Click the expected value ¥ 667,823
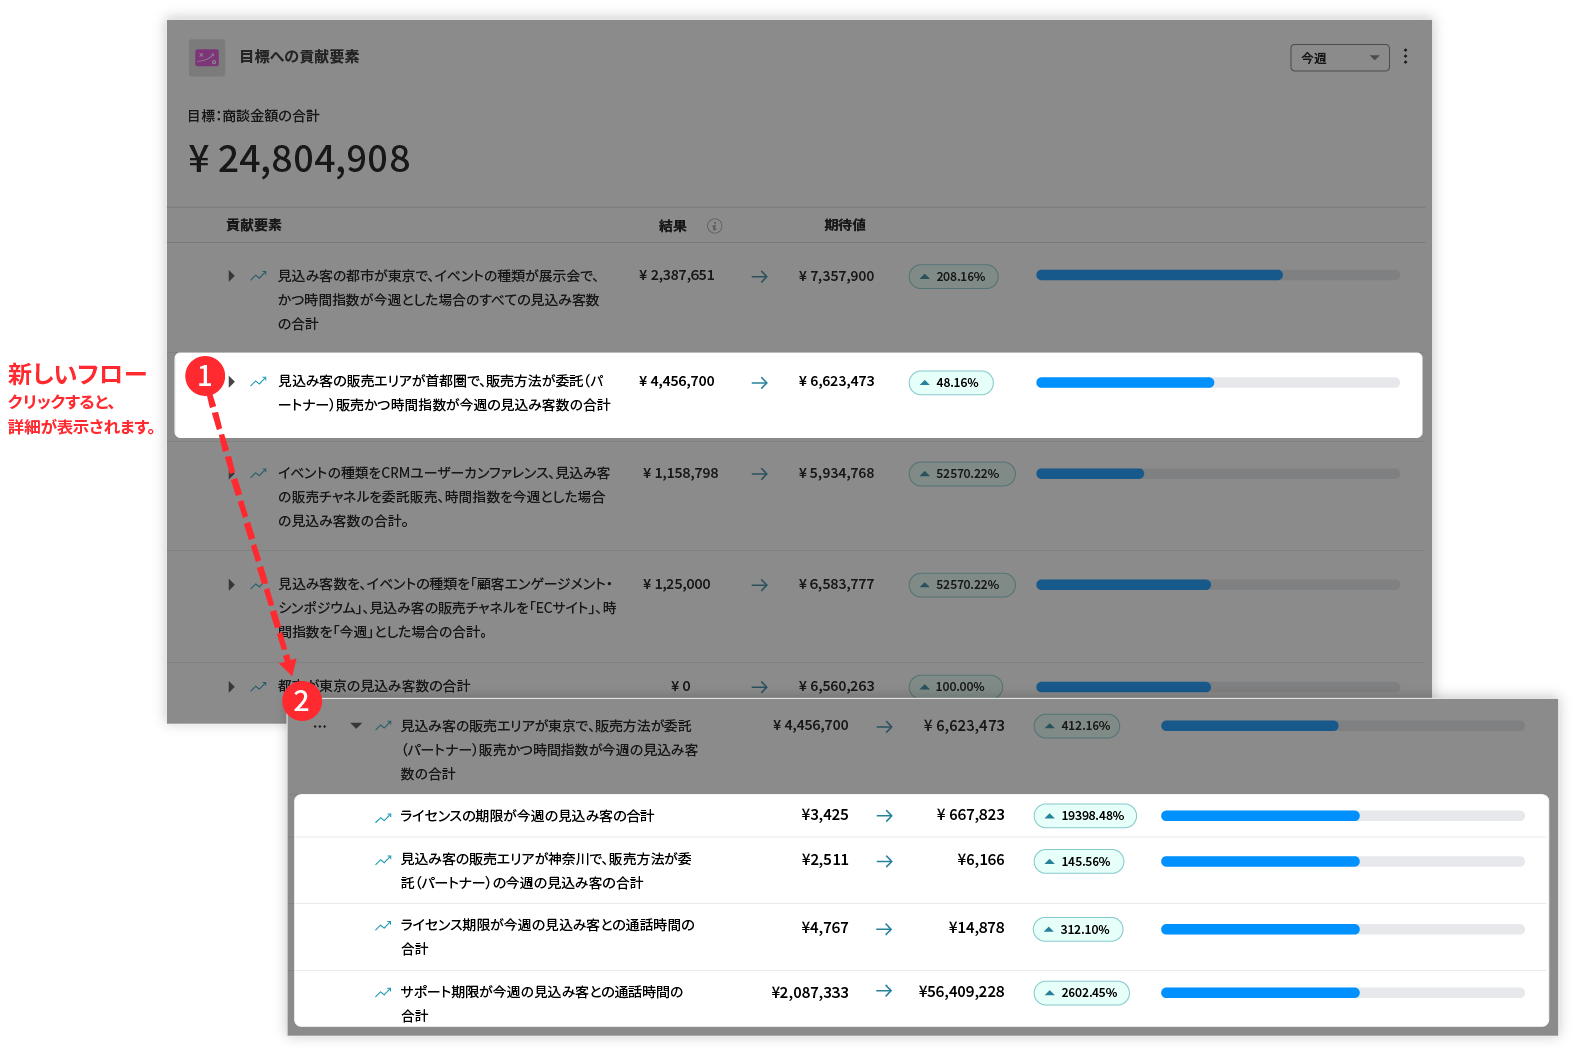 coord(970,815)
